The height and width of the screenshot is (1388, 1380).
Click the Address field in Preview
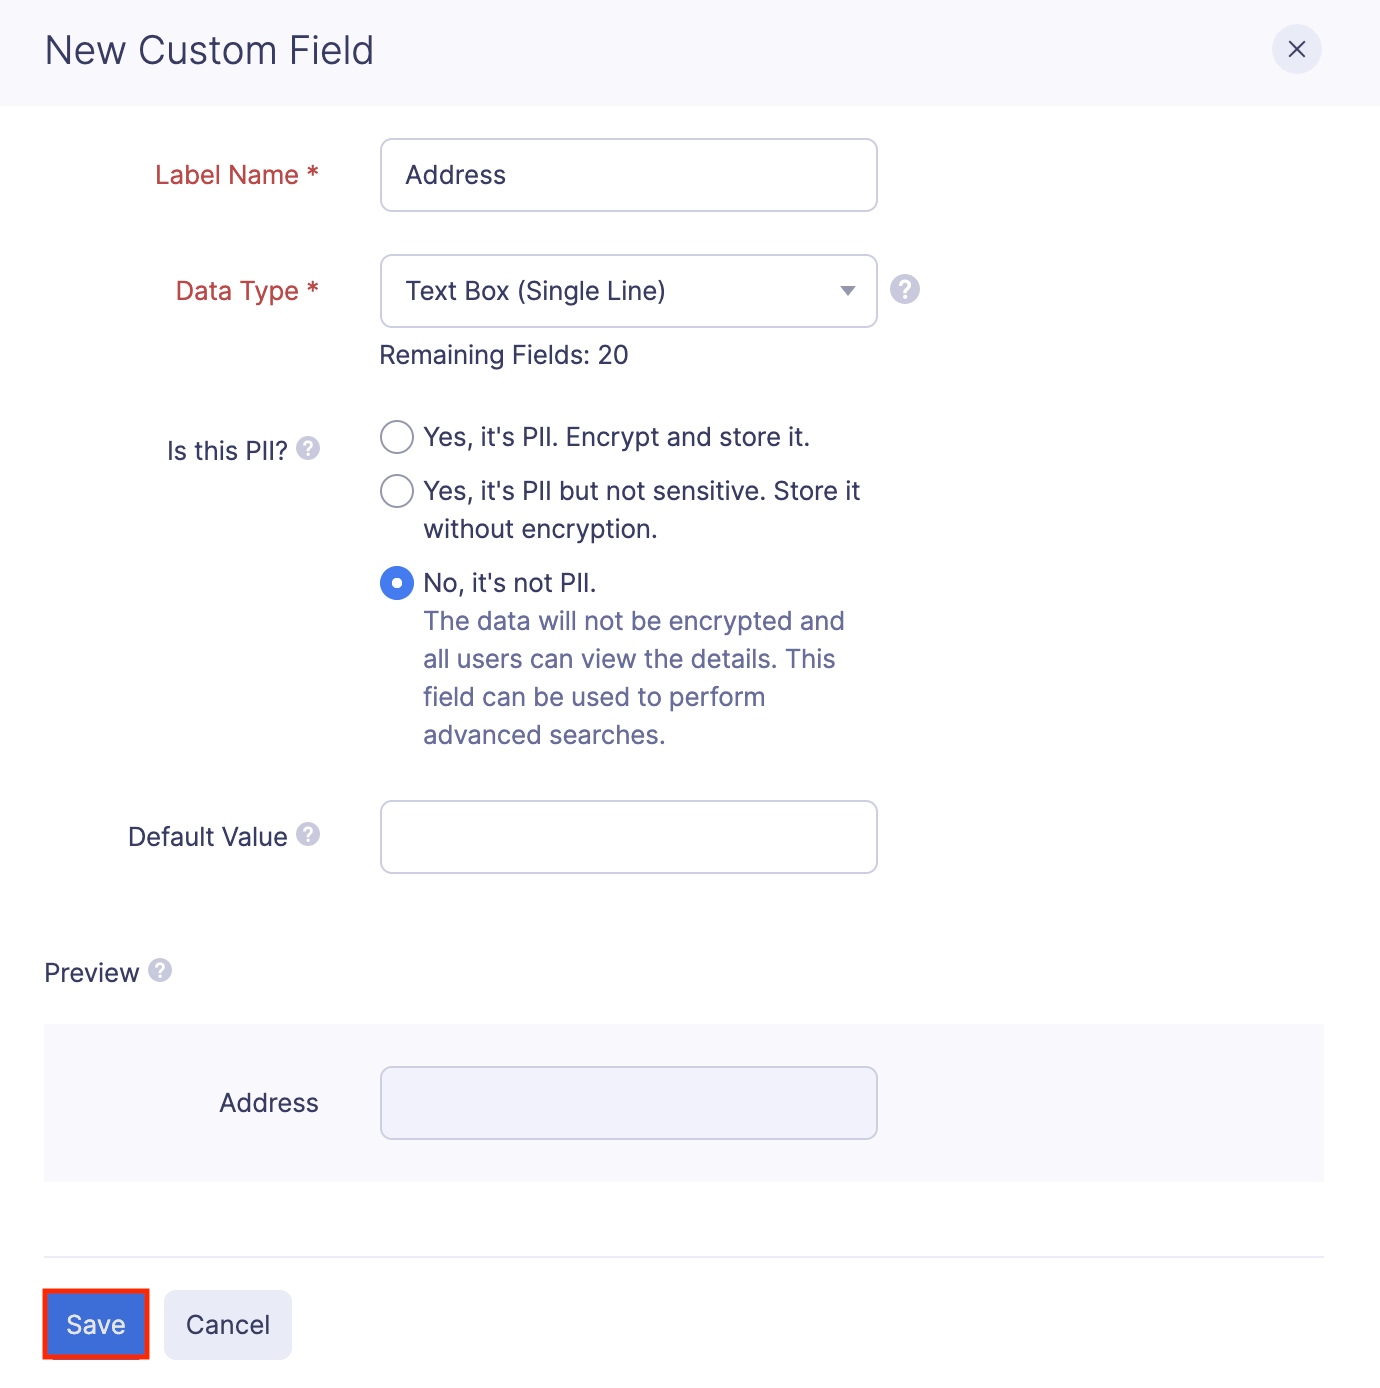[x=628, y=1103]
